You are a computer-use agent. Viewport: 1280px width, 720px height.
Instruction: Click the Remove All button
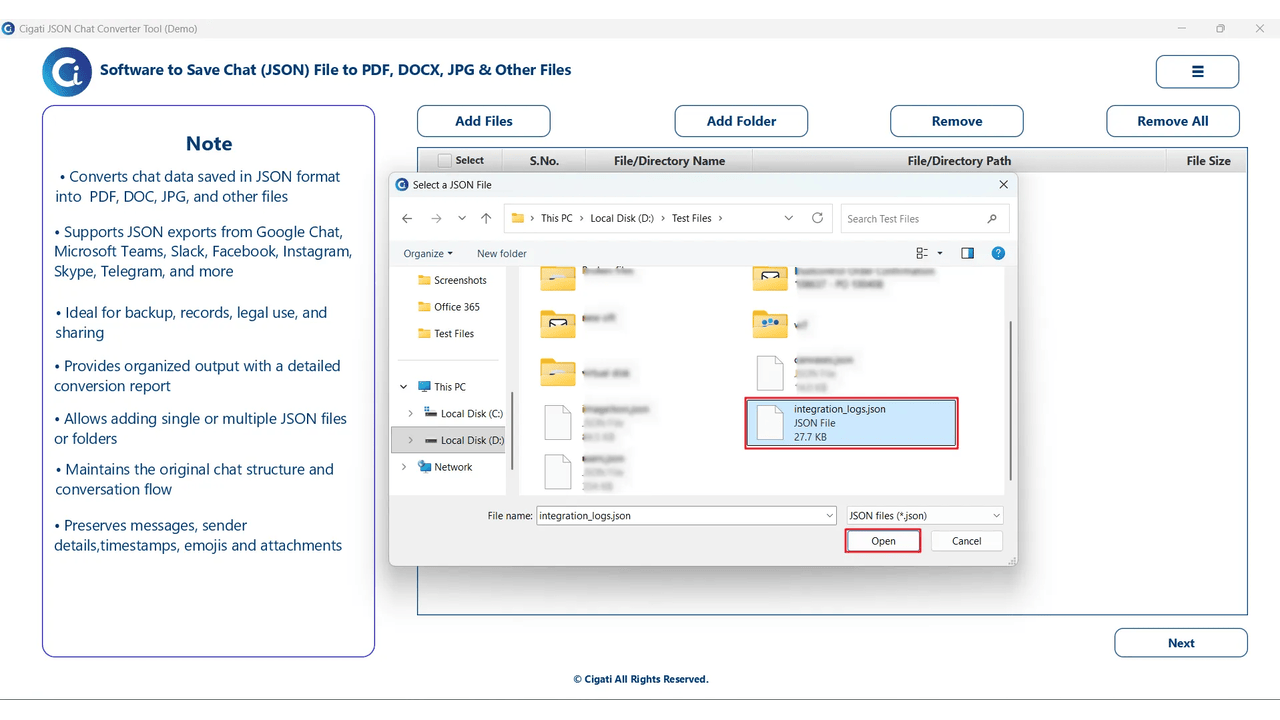tap(1173, 121)
